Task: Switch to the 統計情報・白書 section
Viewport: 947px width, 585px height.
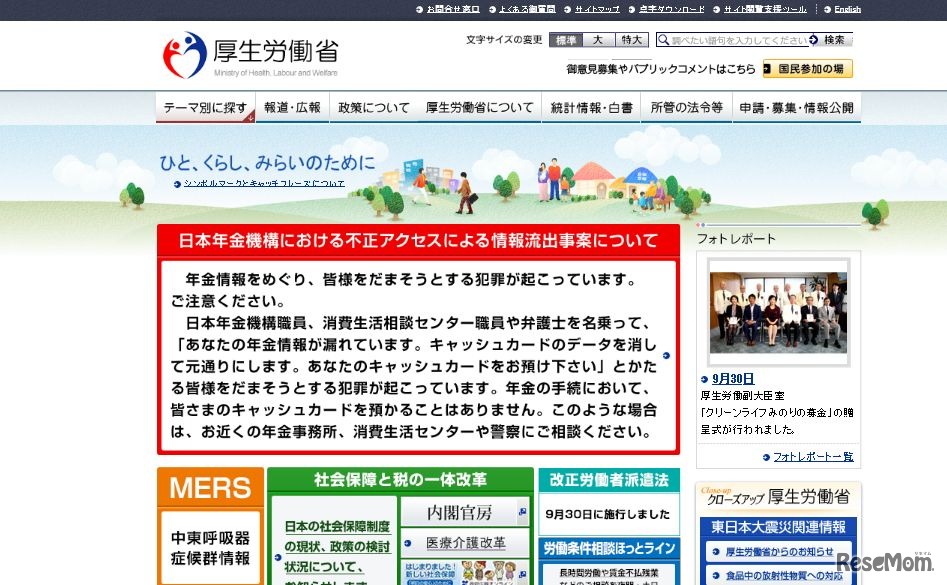Action: tap(592, 107)
